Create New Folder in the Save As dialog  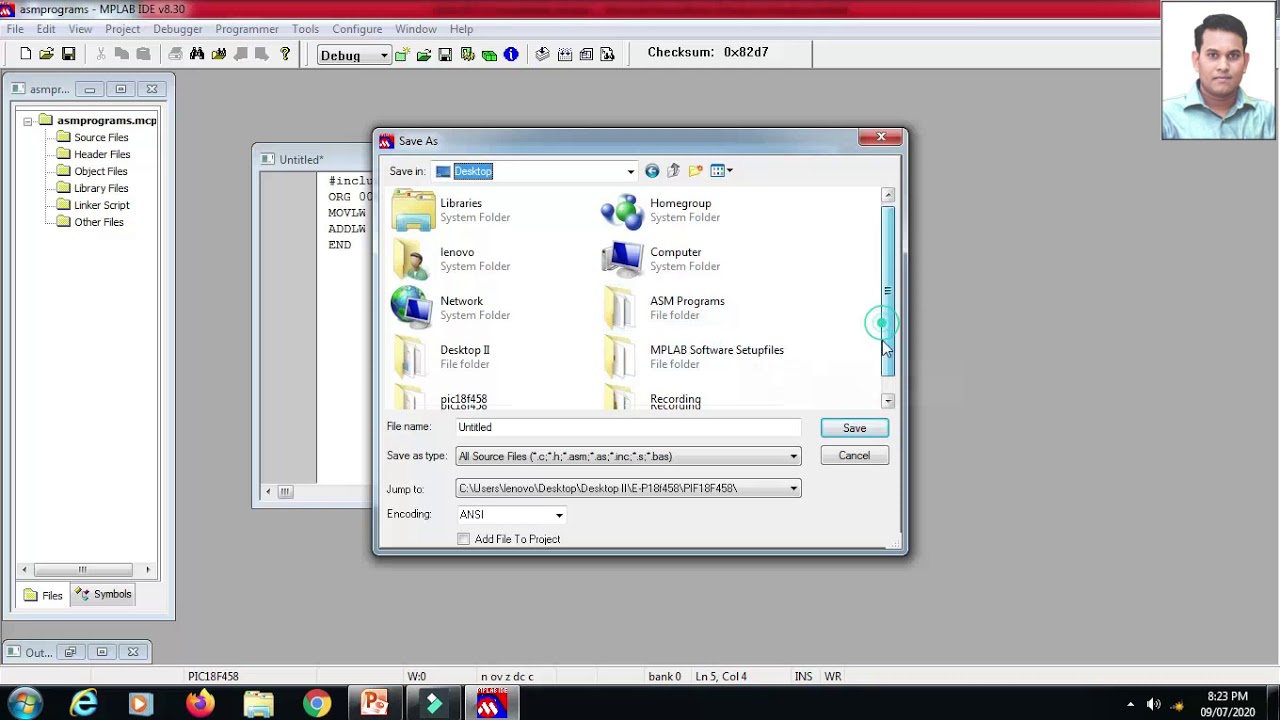coord(695,171)
